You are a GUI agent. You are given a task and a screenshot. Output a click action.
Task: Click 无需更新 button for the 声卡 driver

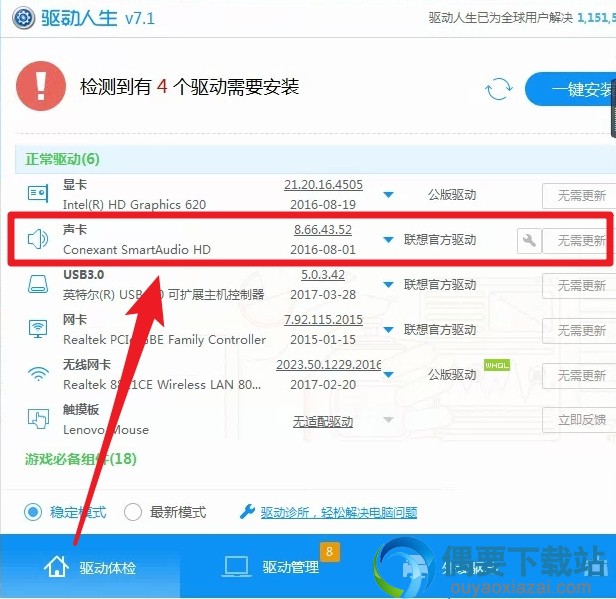point(579,240)
